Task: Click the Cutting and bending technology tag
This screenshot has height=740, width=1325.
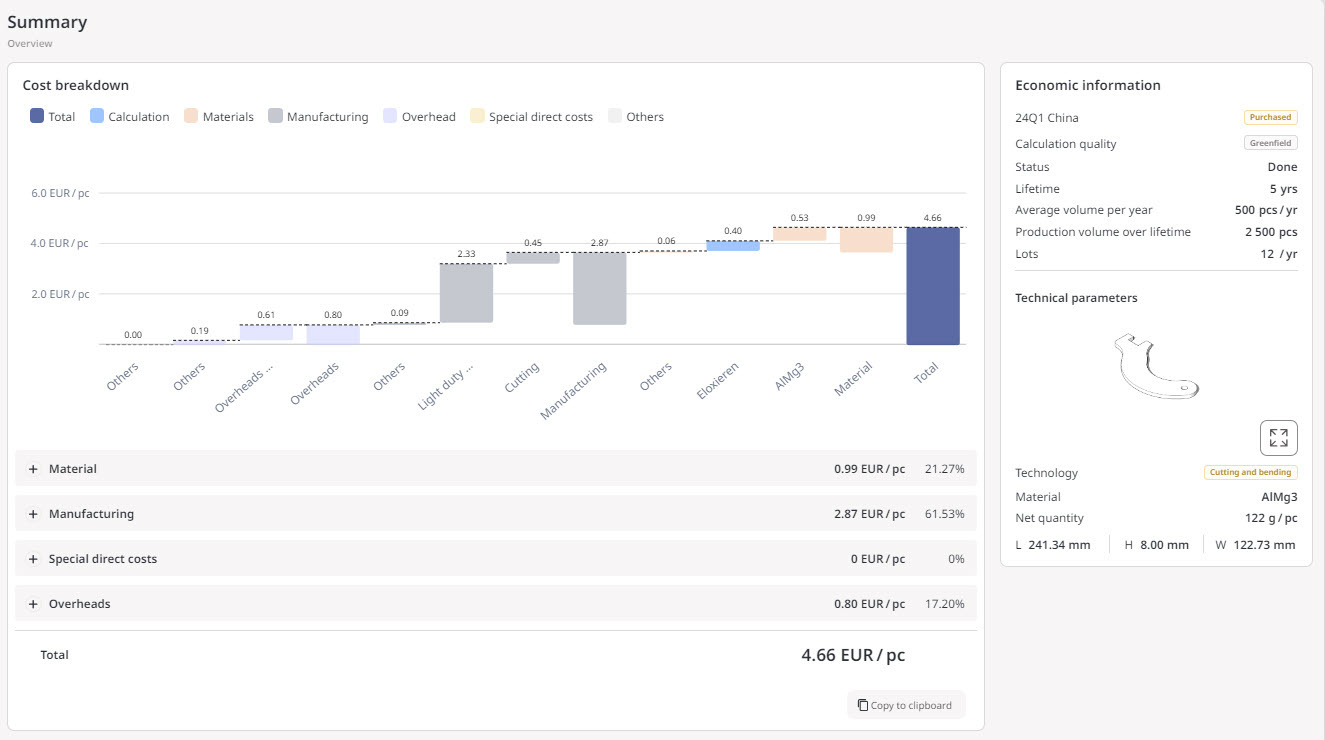Action: [x=1250, y=472]
